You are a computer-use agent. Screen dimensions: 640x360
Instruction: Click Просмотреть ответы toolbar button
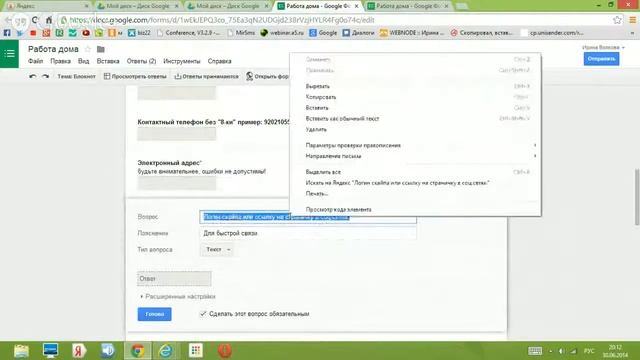coord(135,76)
